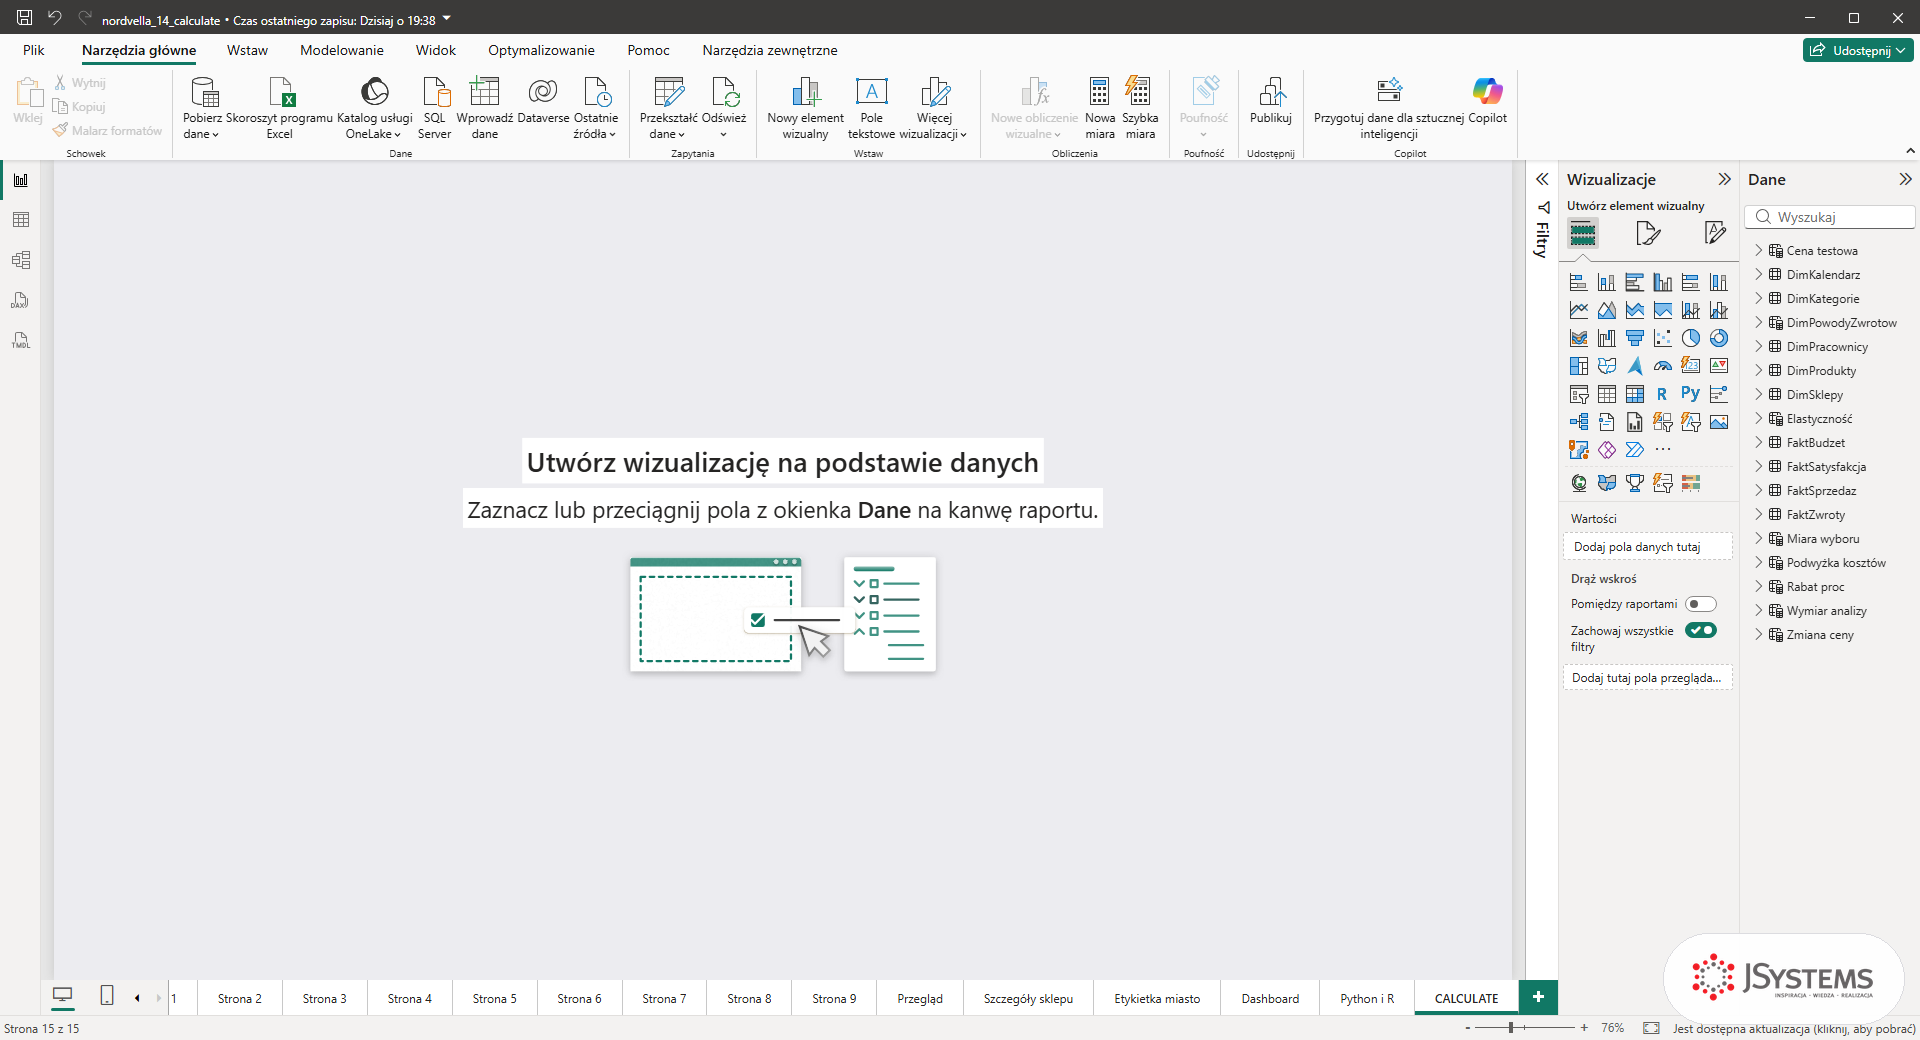
Task: Expand the FaktSprzedaz table
Action: tap(1759, 490)
